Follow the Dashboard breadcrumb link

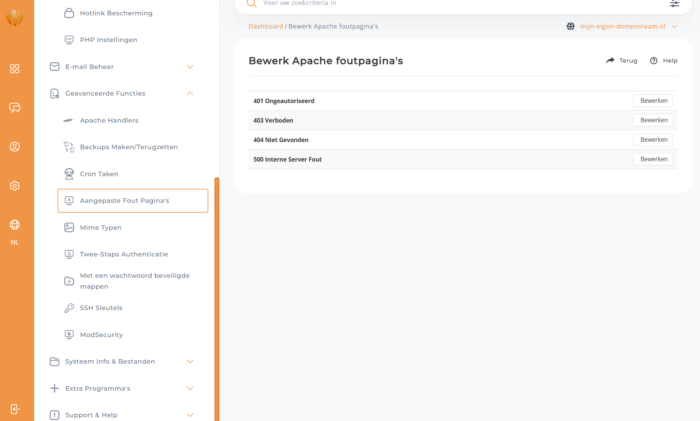pos(266,26)
